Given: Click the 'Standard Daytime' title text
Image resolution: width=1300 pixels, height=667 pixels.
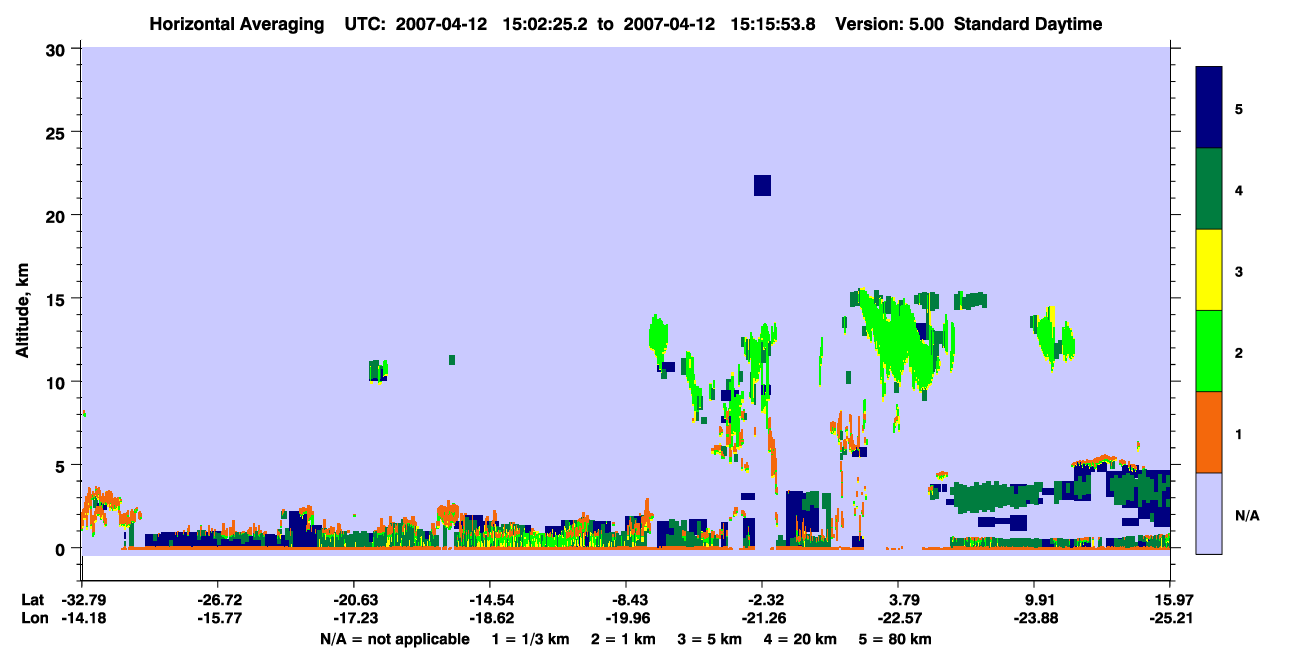Looking at the screenshot, I should [x=1028, y=24].
